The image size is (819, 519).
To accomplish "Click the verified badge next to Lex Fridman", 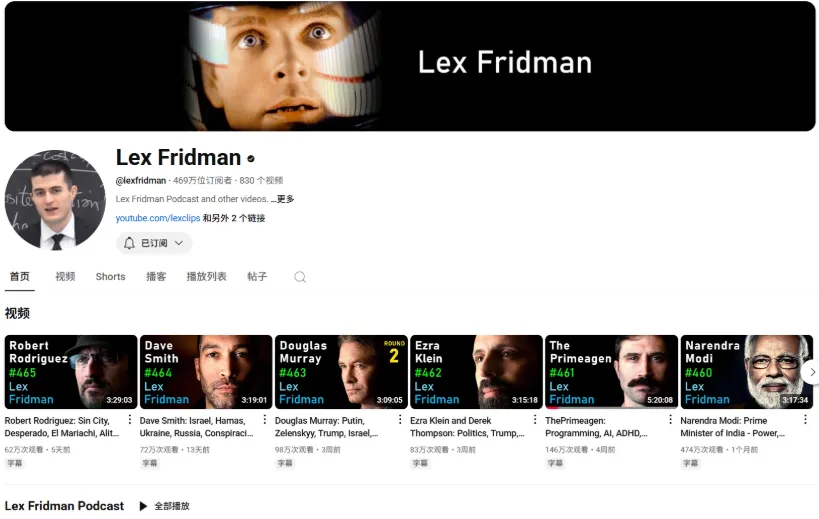I will [x=251, y=159].
